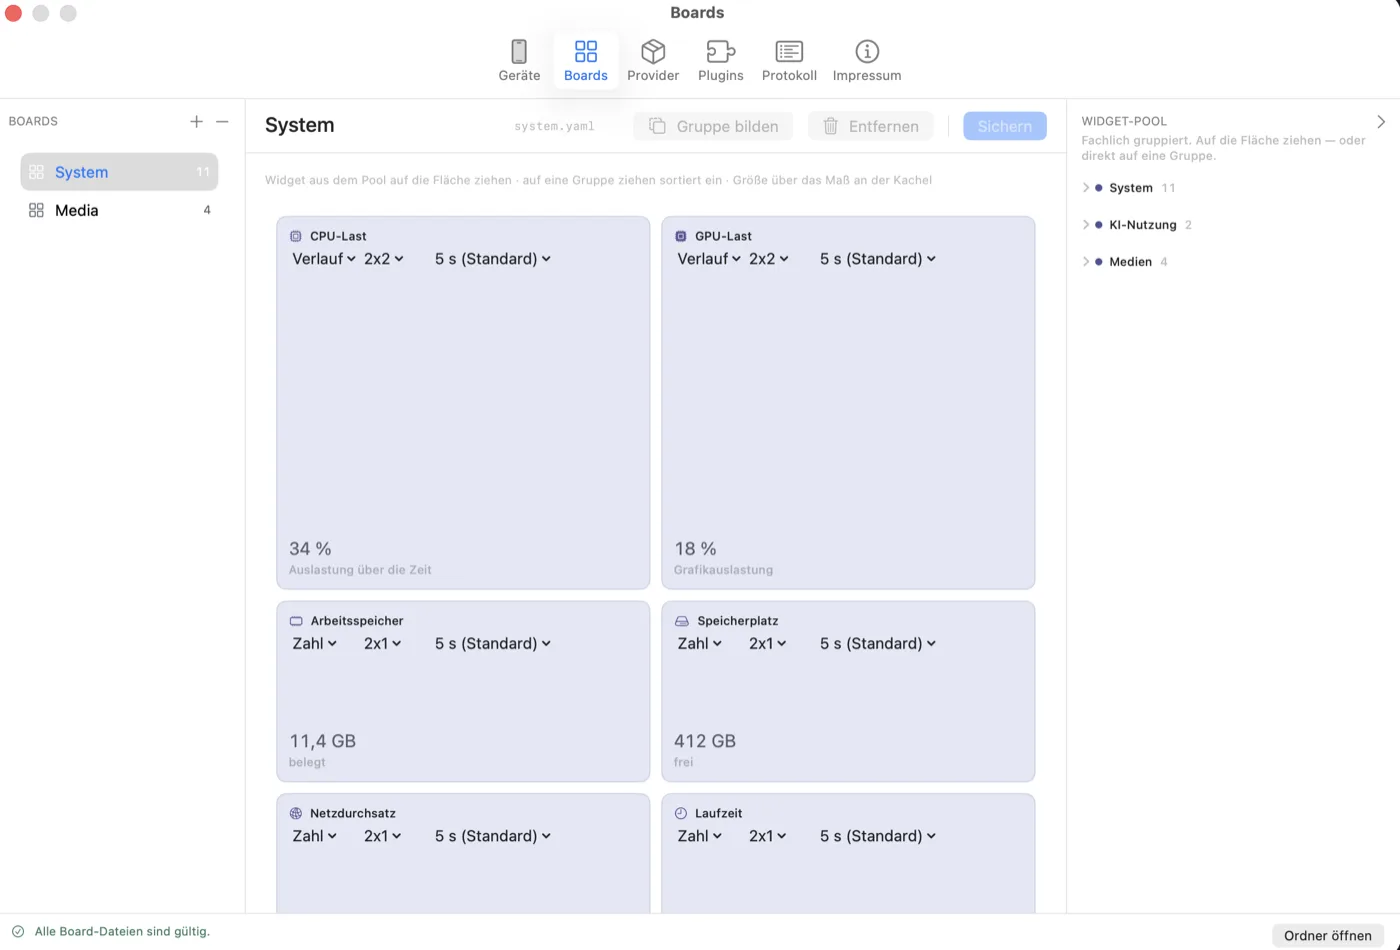
Task: Click the BOARDS sidebar heading
Action: [33, 121]
